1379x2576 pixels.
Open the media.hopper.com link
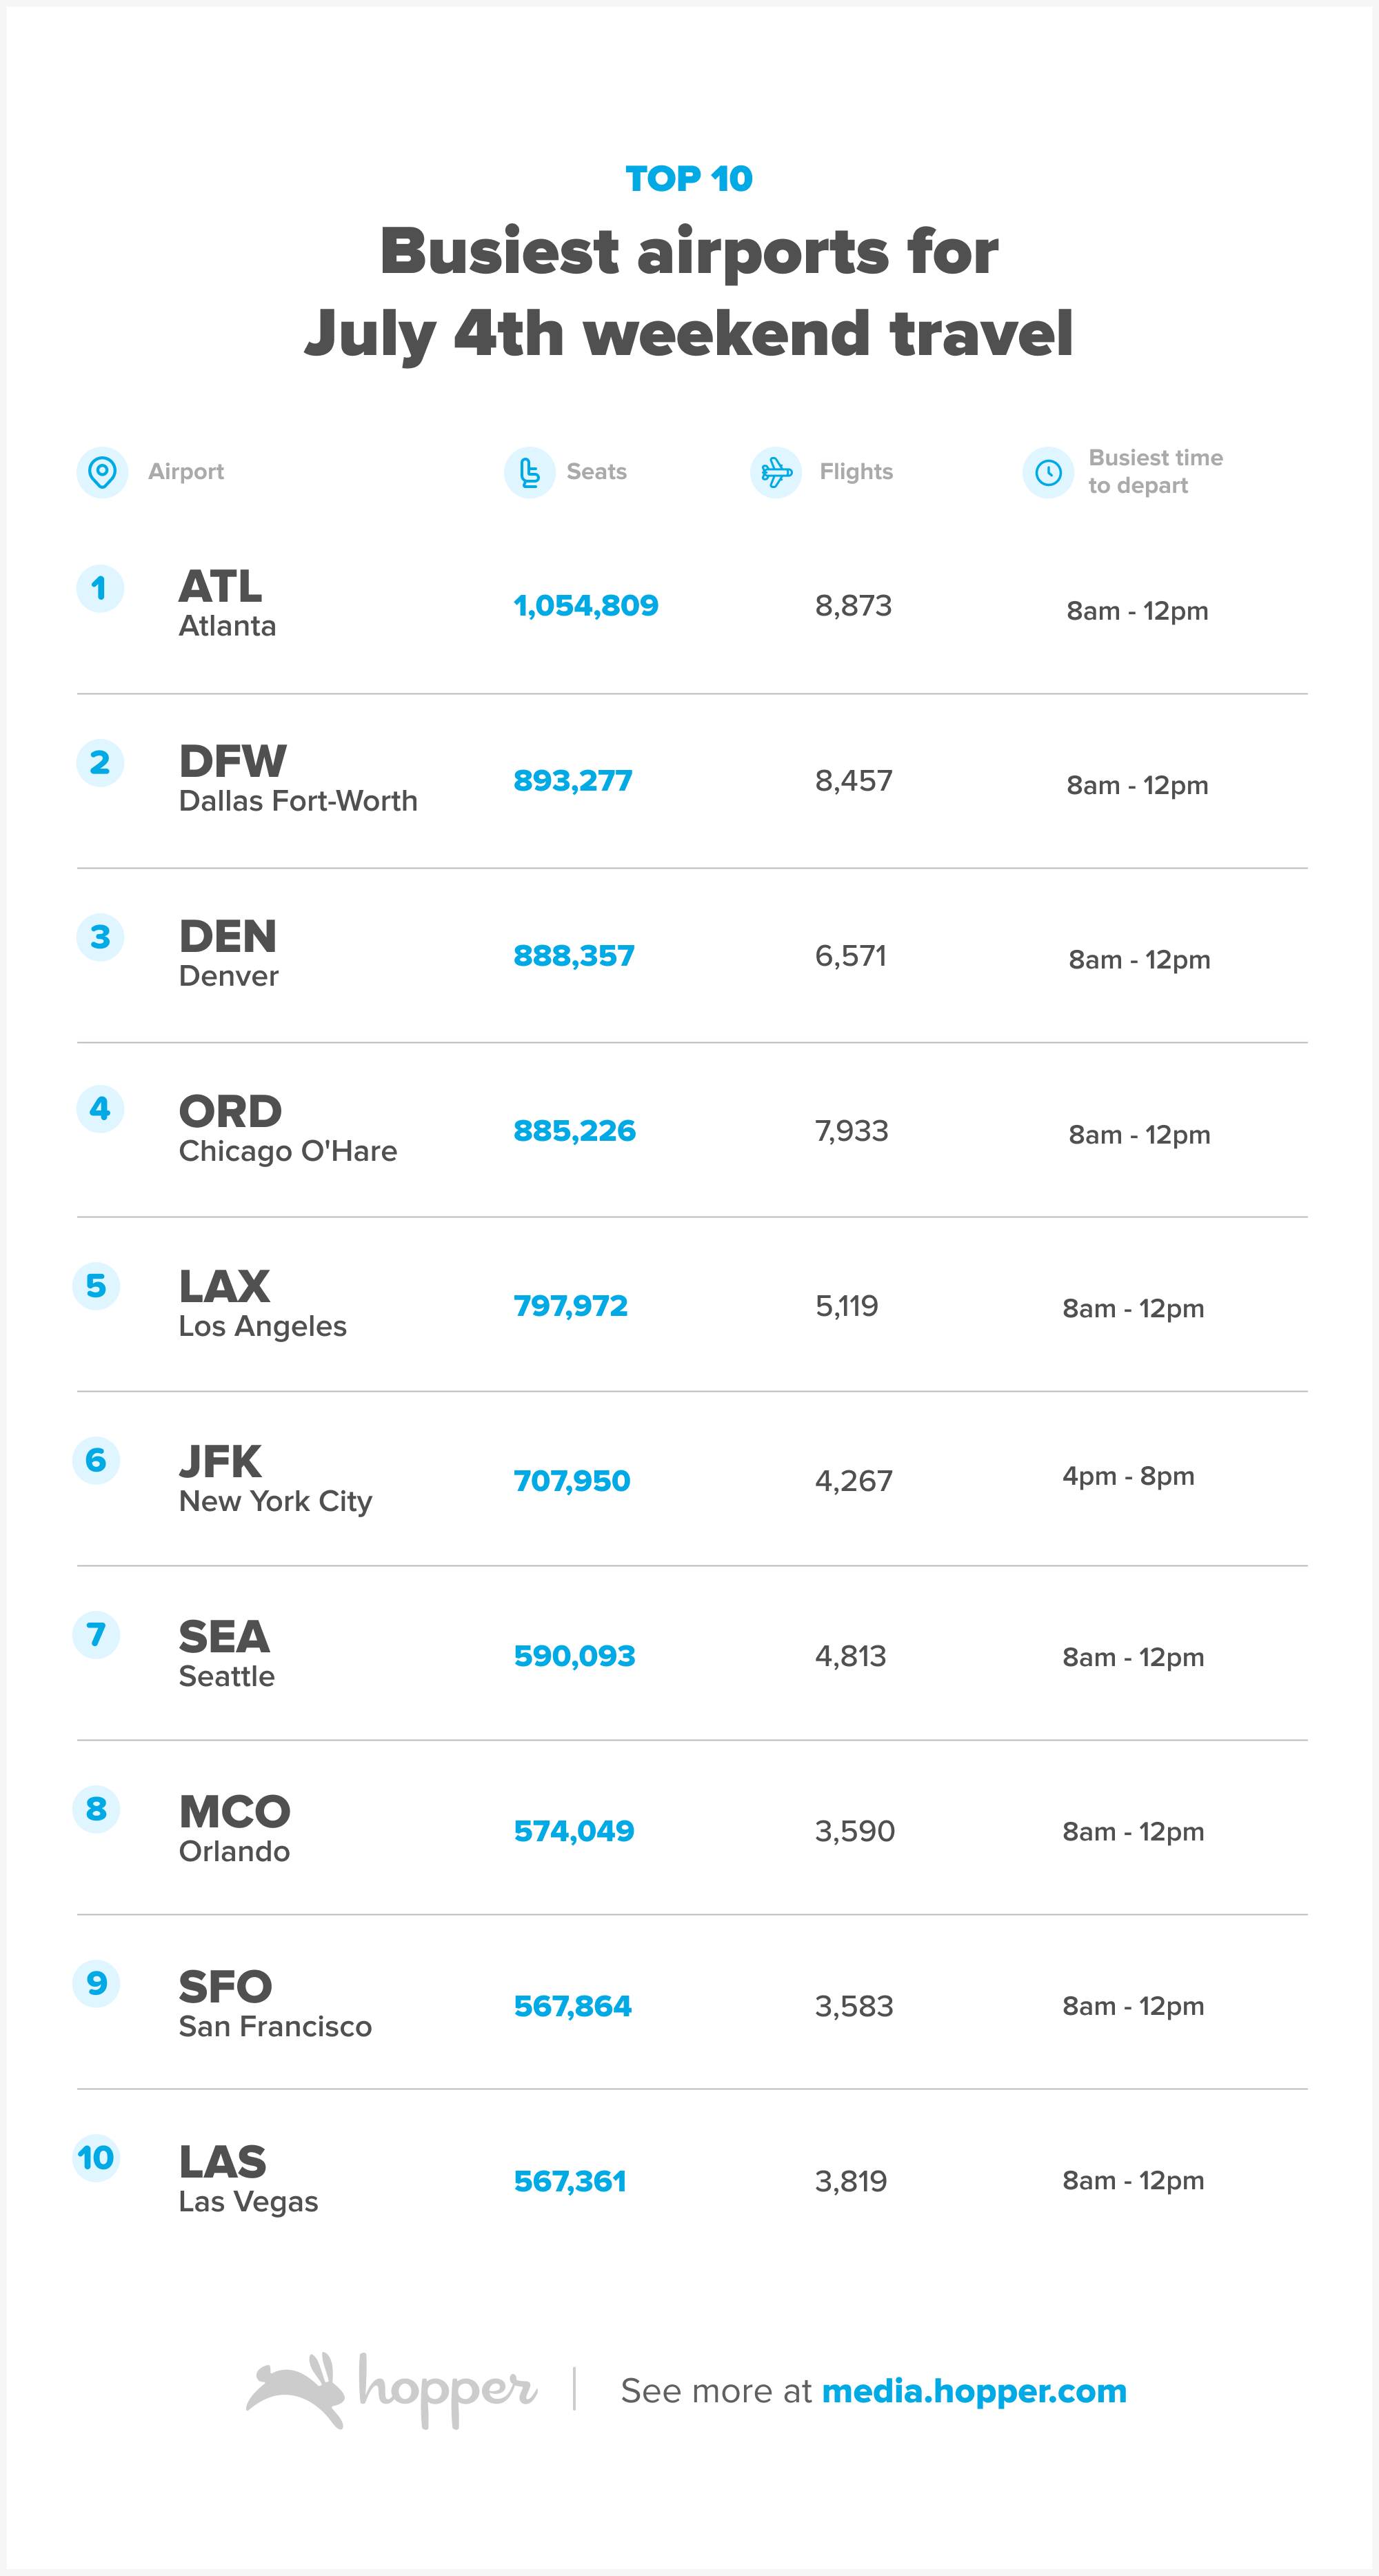tap(974, 2391)
